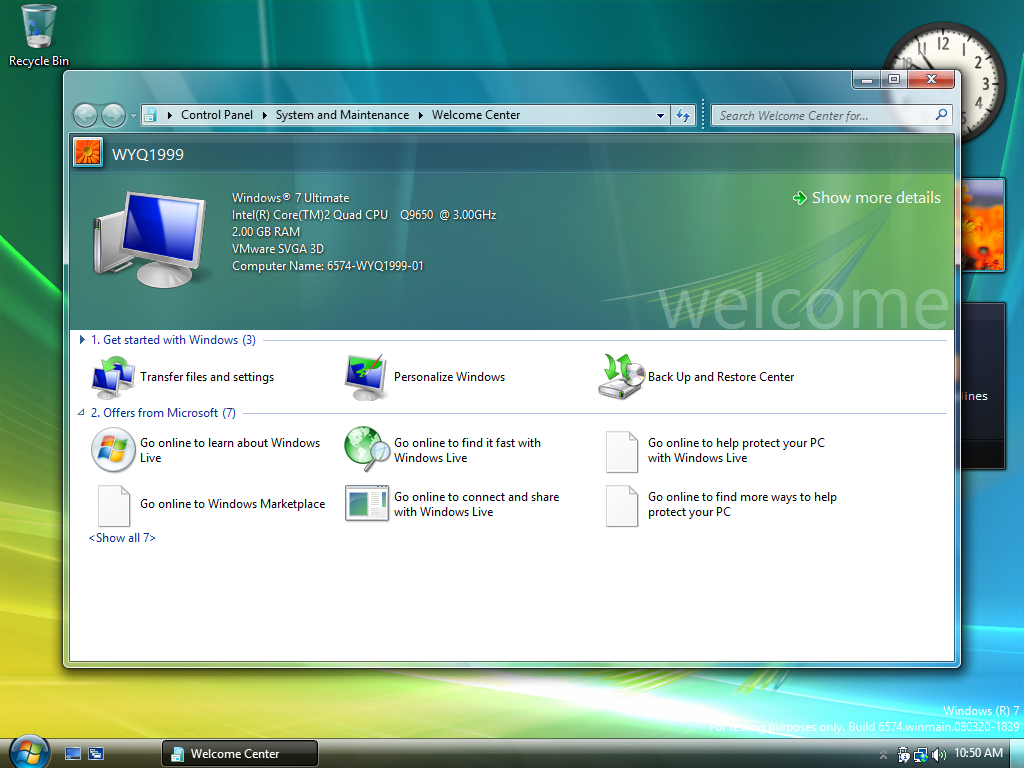Viewport: 1024px width, 768px height.
Task: Open the Back Up and Restore Center icon
Action: point(621,377)
